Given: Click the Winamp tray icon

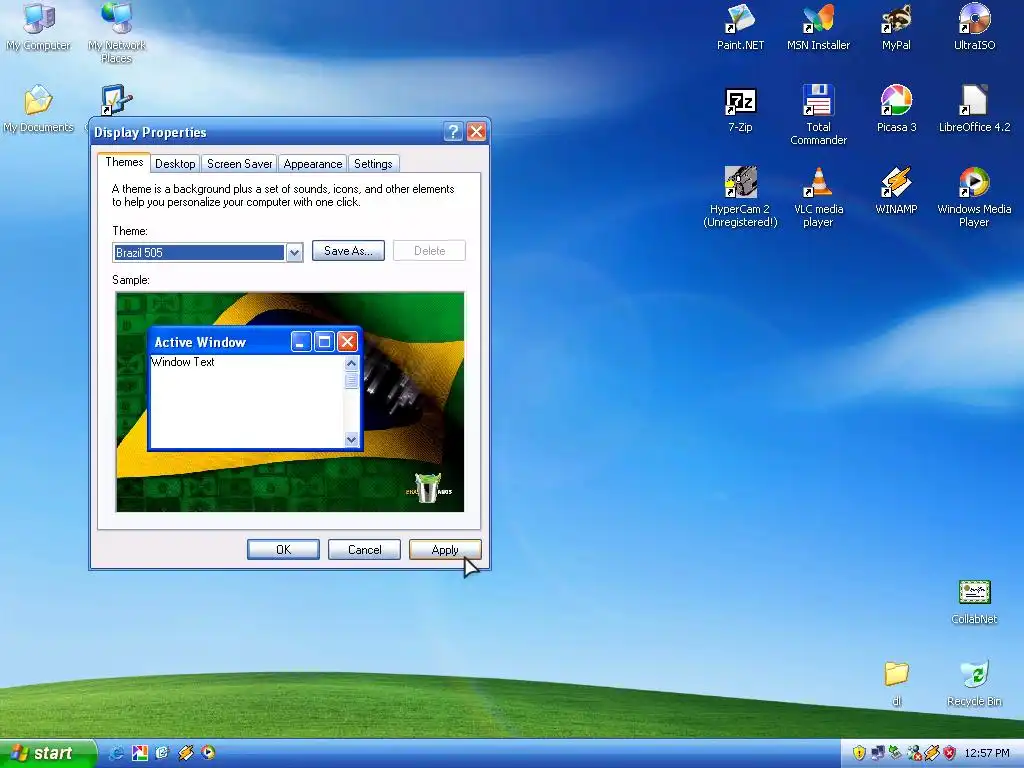Looking at the screenshot, I should pos(931,753).
